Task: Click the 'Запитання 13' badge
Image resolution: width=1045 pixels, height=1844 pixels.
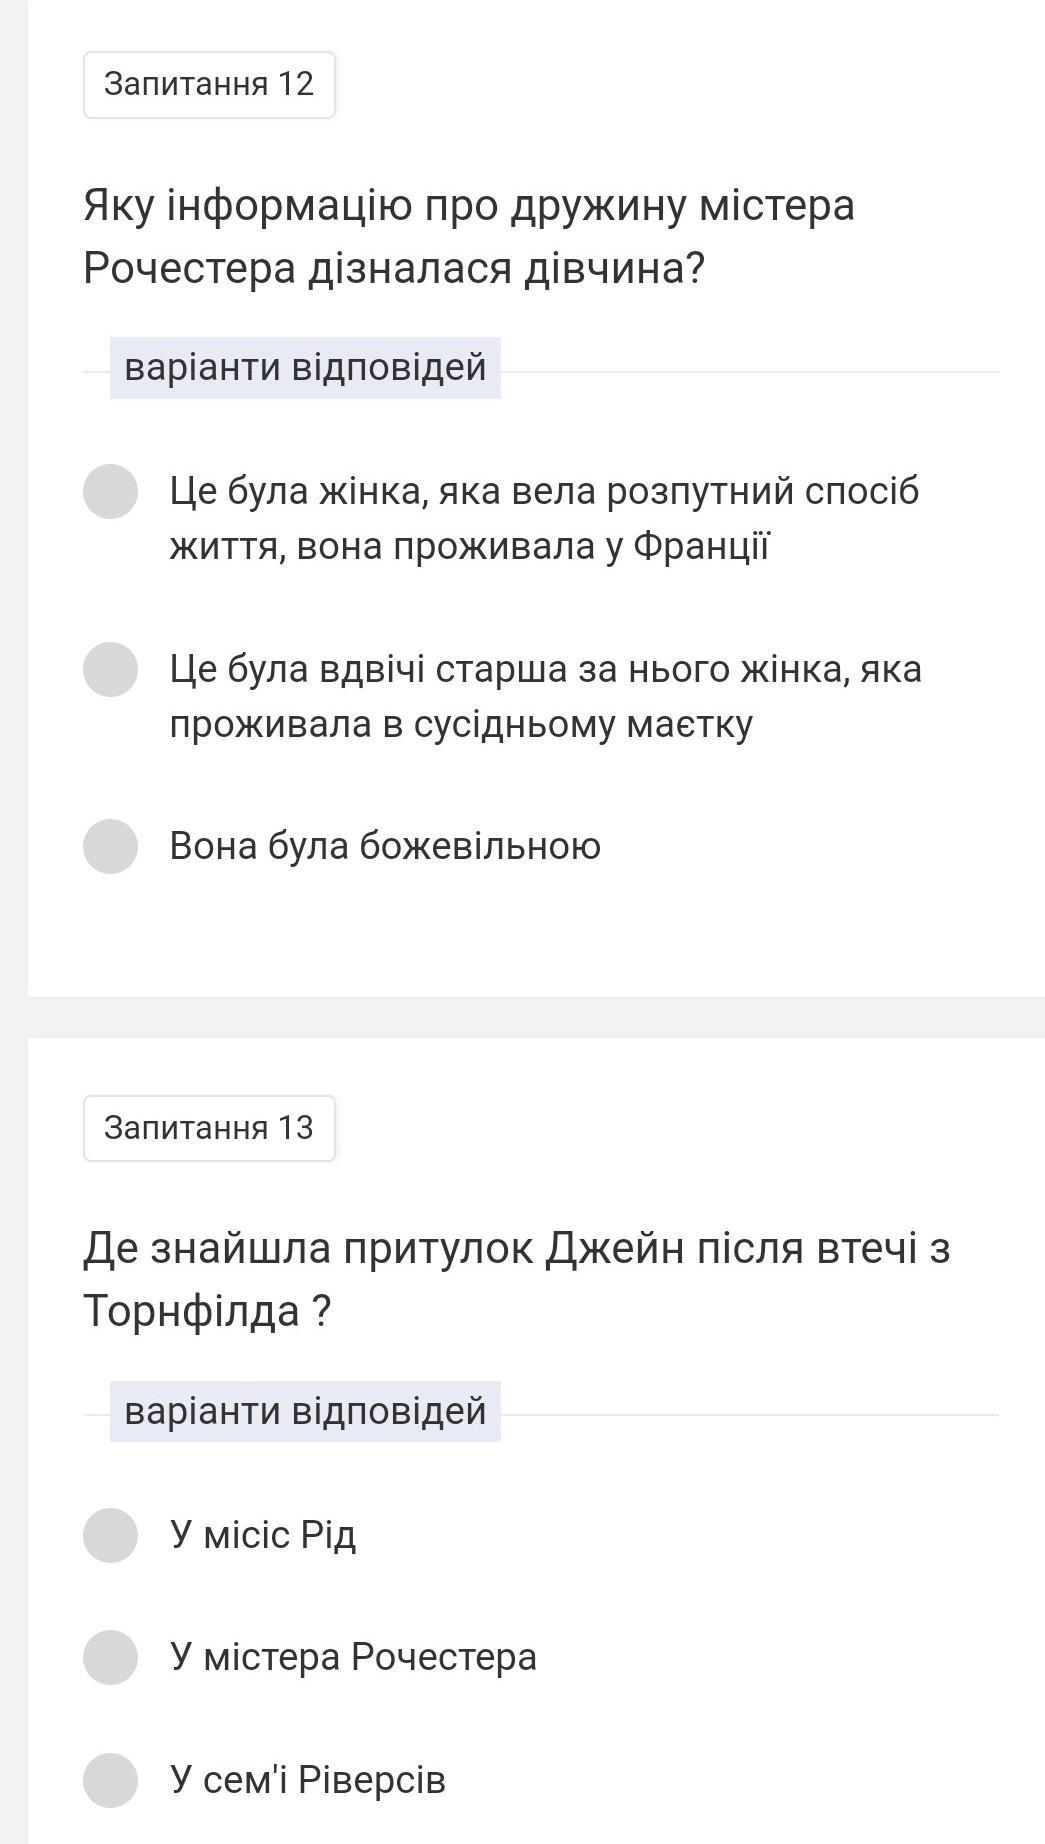Action: pyautogui.click(x=209, y=1128)
